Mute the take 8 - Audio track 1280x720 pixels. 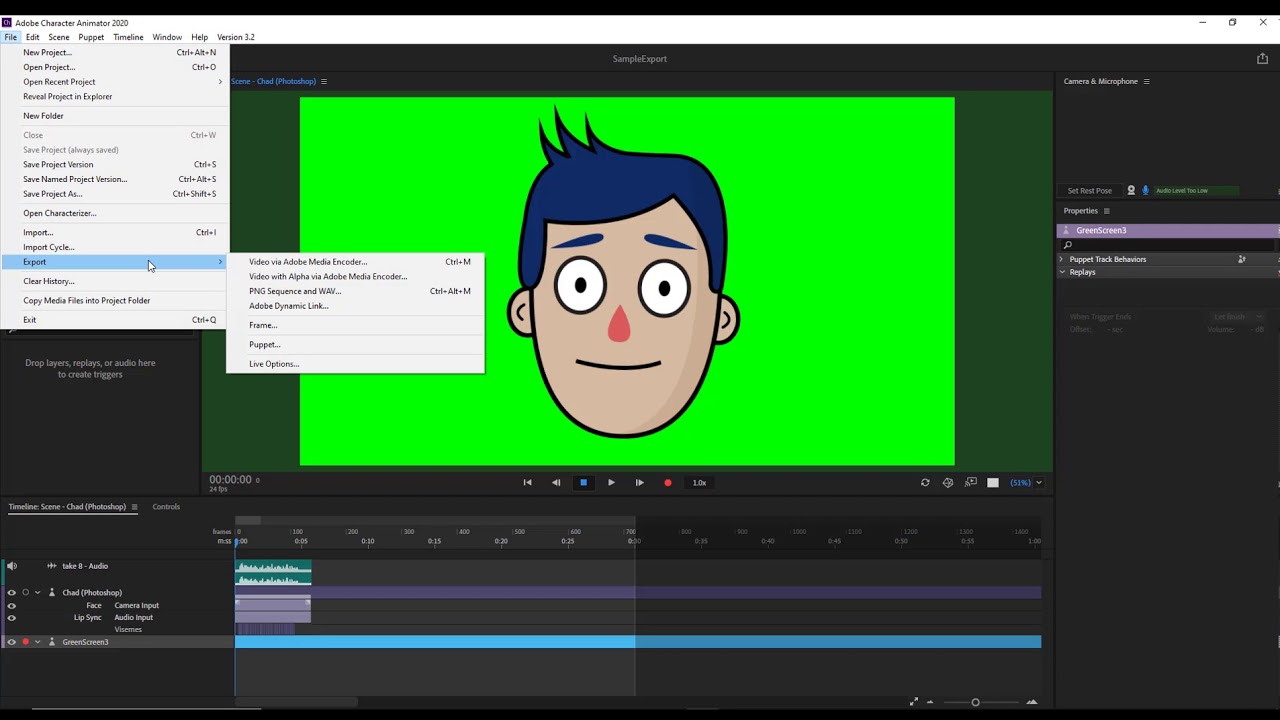pos(12,566)
